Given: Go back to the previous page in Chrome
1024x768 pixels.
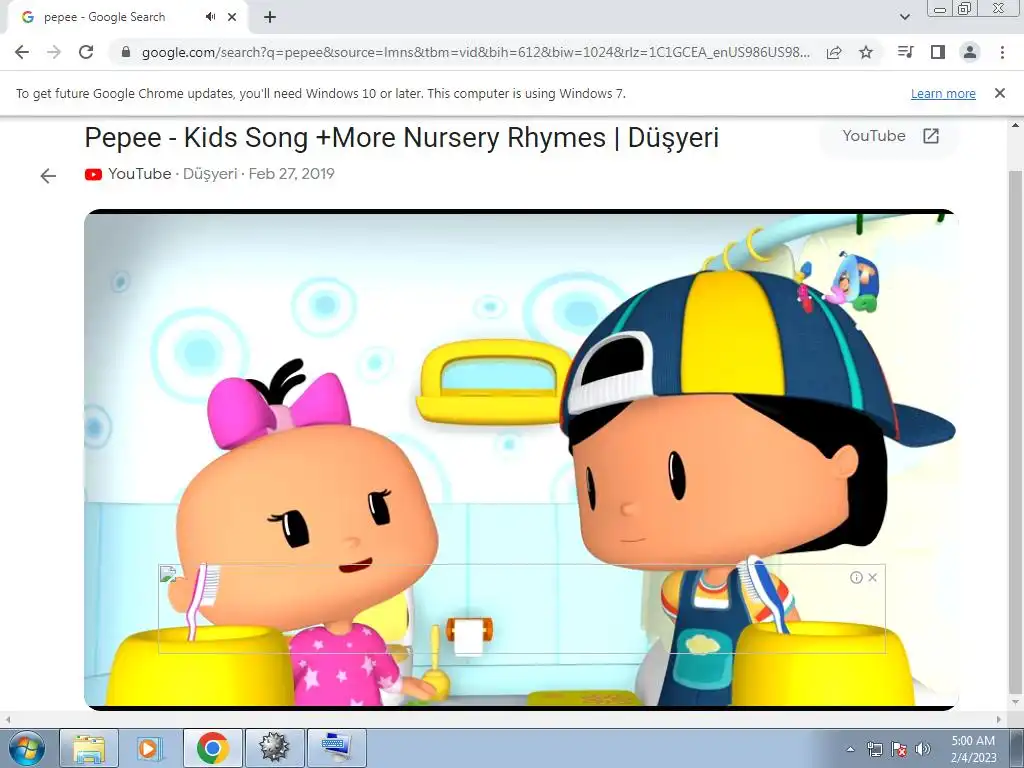Looking at the screenshot, I should [22, 52].
